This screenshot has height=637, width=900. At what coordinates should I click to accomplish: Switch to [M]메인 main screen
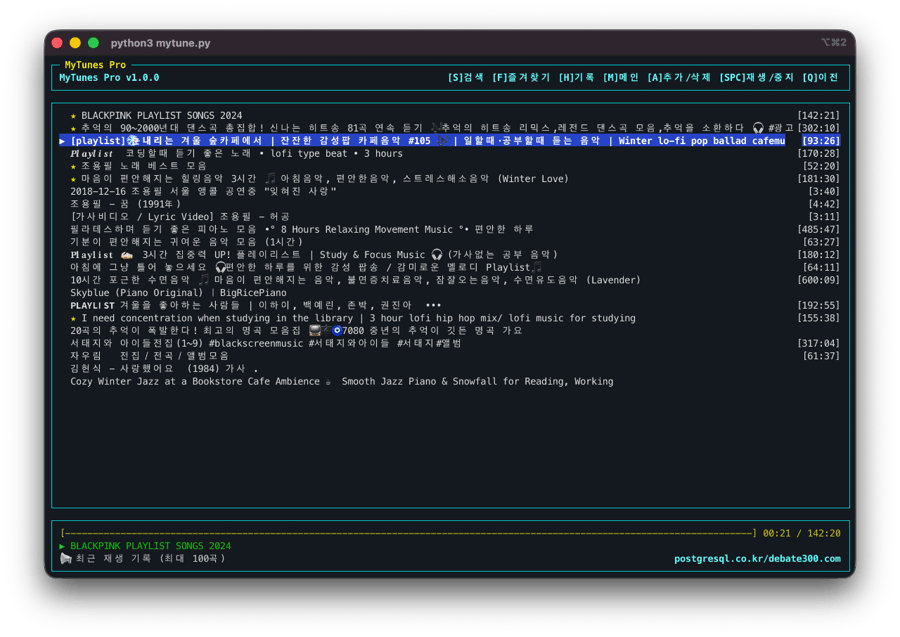point(623,77)
